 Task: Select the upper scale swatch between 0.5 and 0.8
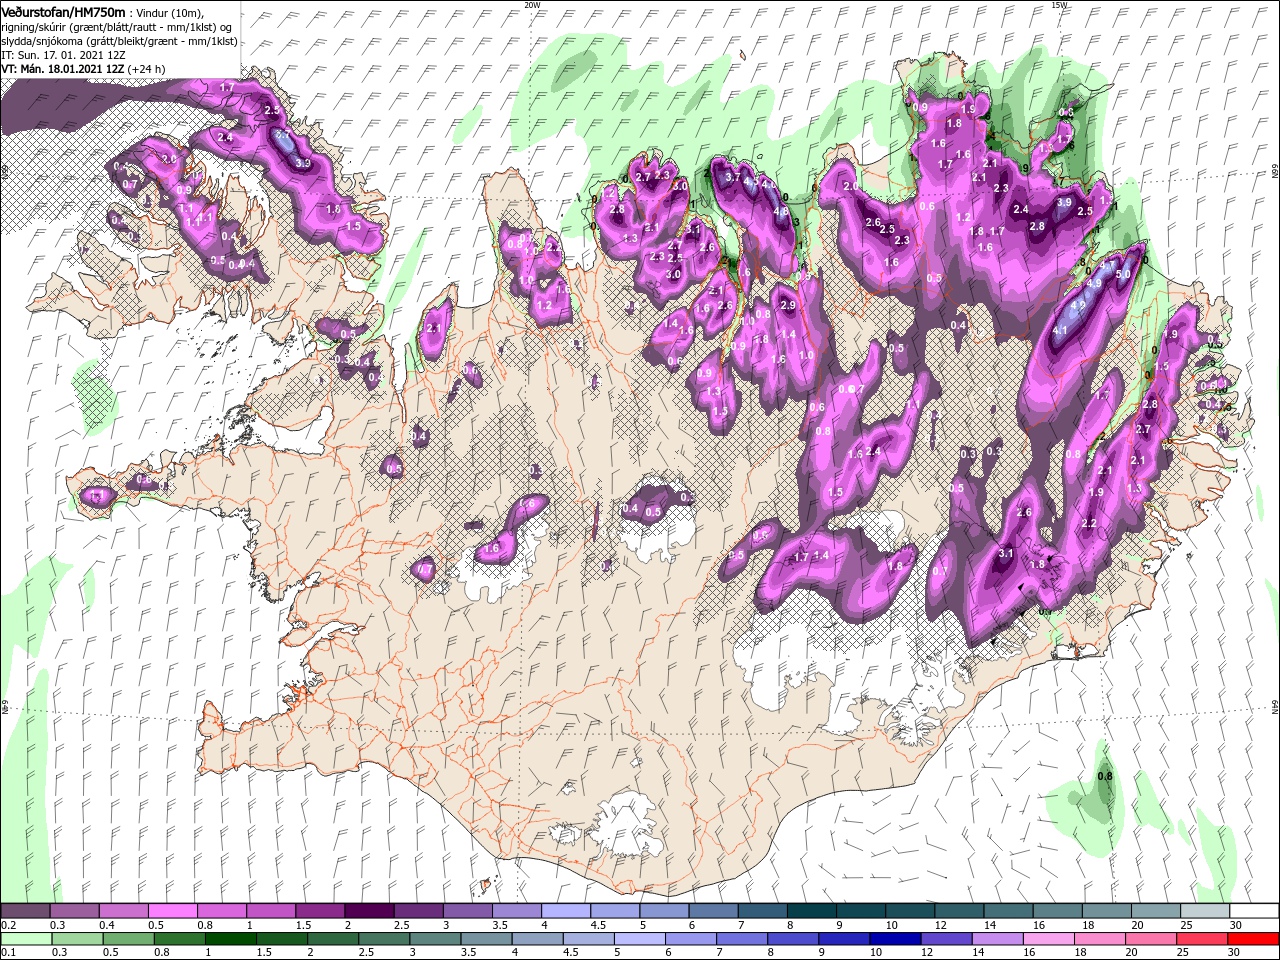pos(174,911)
